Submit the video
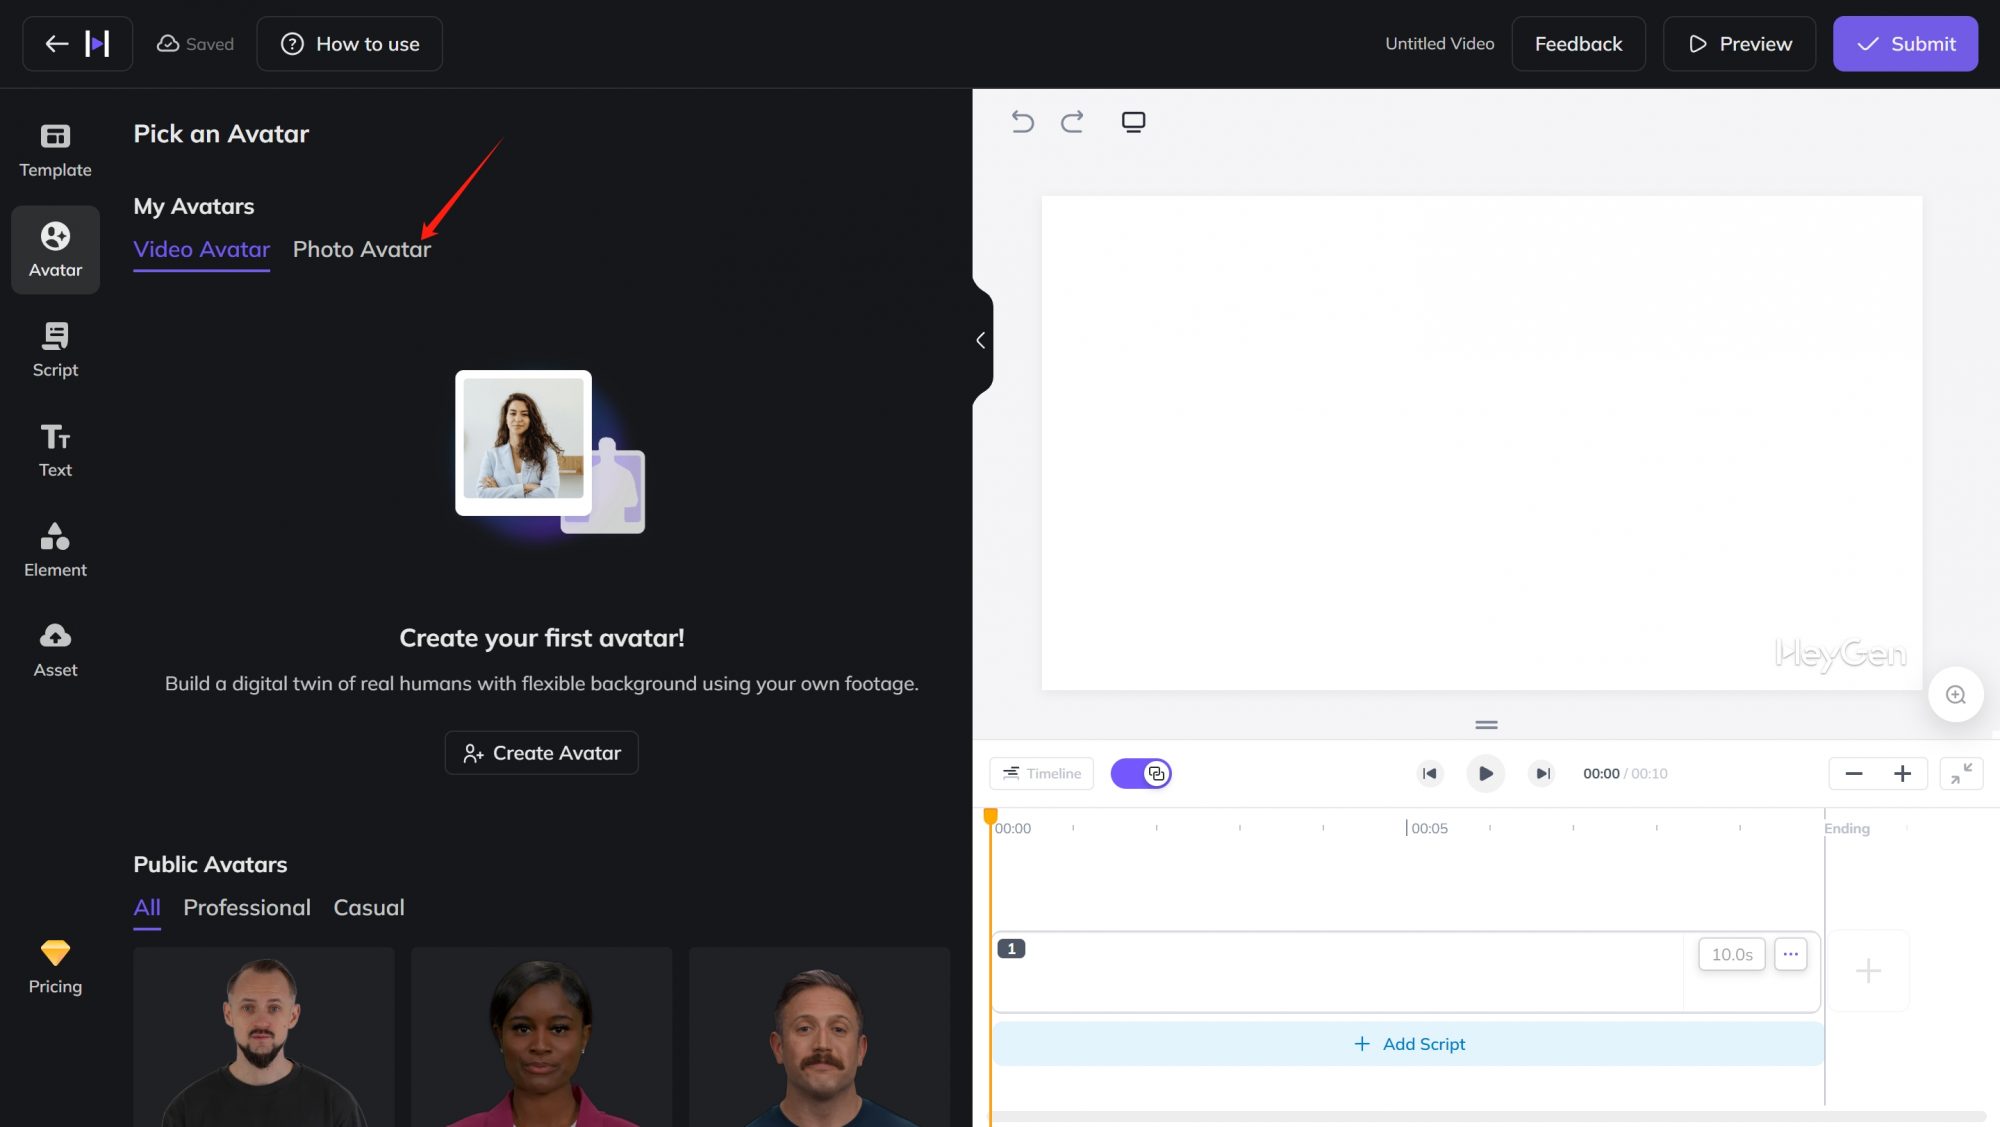 click(x=1905, y=44)
